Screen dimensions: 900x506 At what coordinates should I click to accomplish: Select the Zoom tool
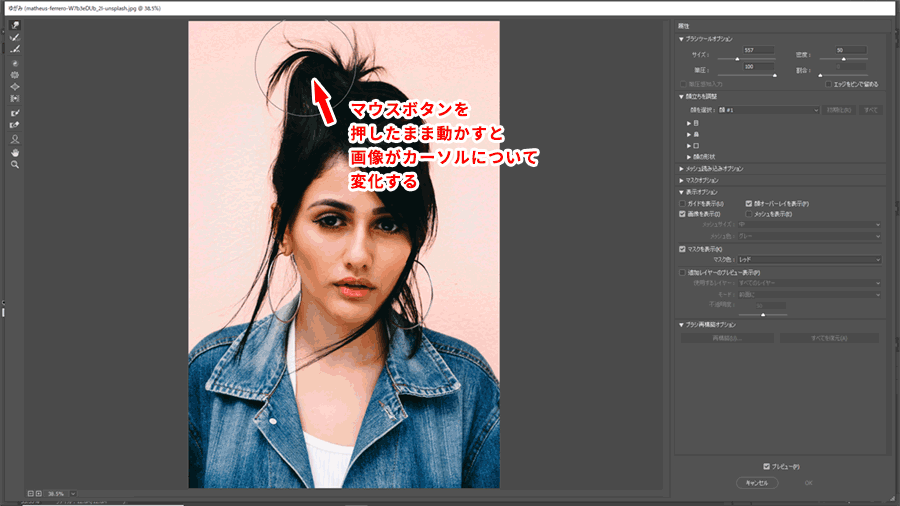point(15,165)
